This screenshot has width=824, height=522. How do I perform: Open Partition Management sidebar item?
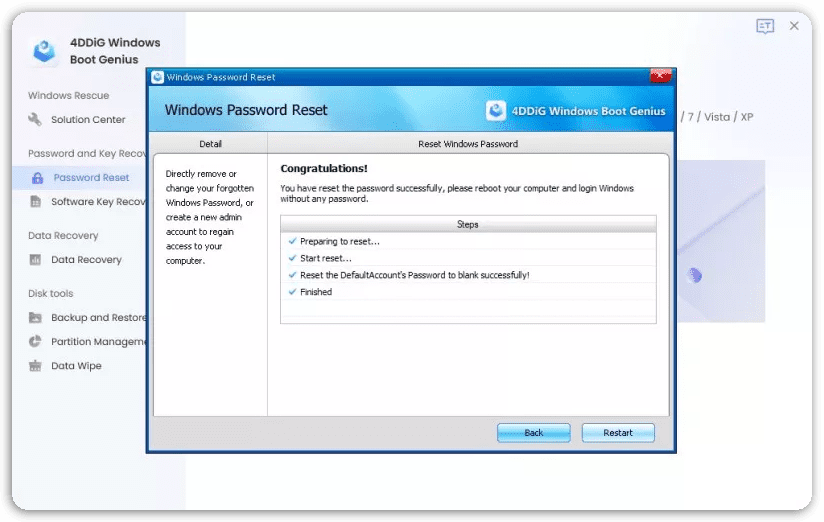point(98,341)
